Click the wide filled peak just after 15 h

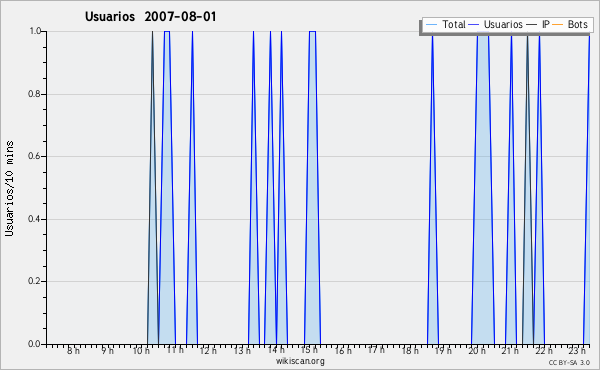click(312, 187)
